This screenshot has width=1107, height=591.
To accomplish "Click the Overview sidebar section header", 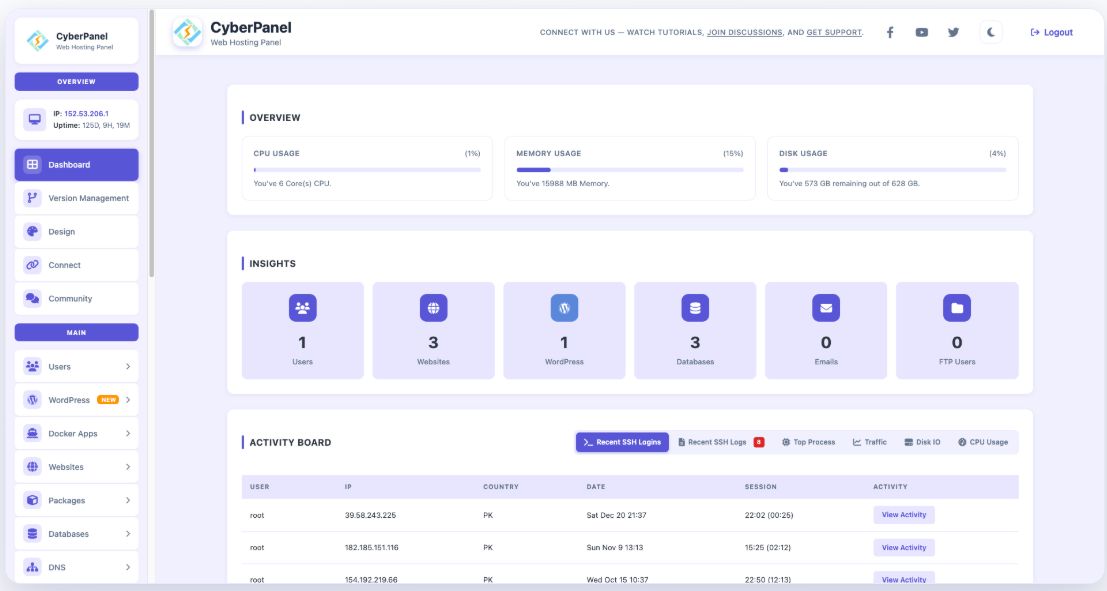I will [x=76, y=81].
